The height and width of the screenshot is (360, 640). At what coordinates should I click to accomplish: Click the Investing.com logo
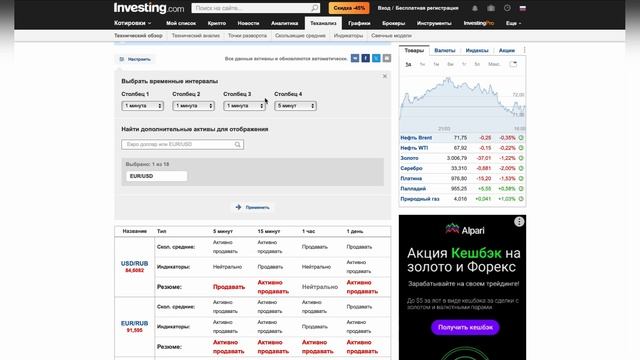click(x=149, y=8)
